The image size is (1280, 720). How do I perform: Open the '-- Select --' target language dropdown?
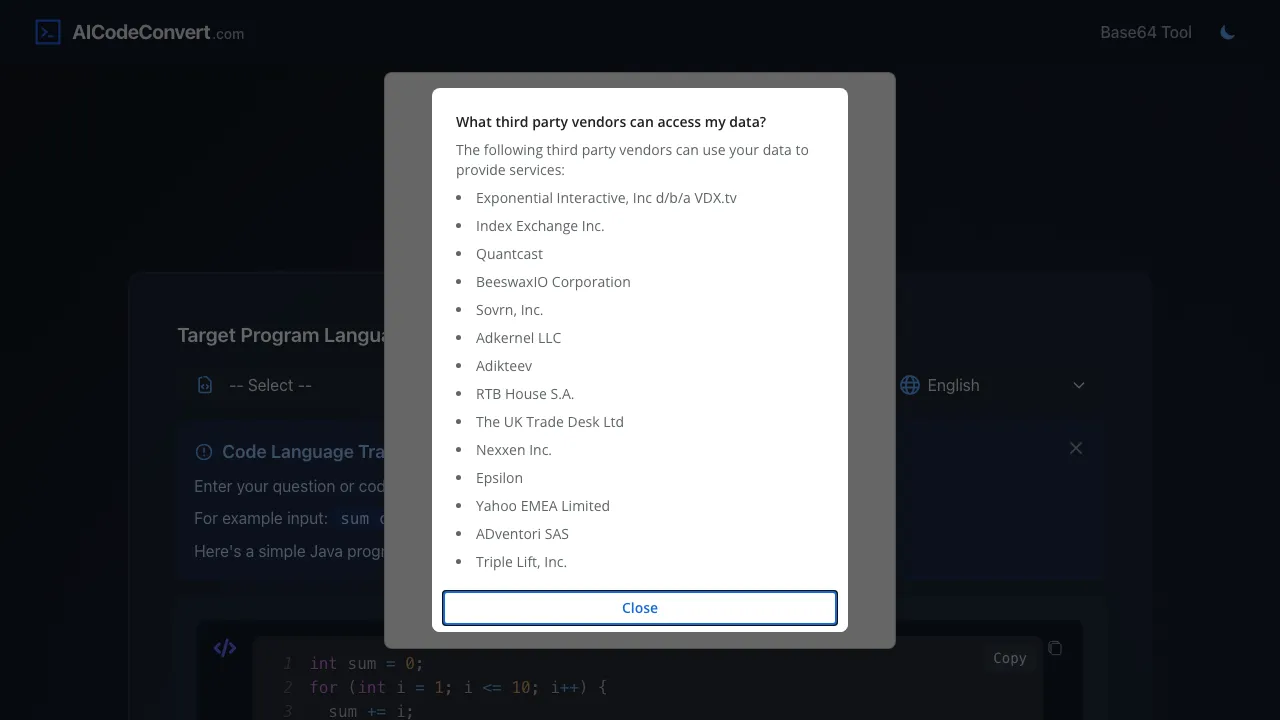(x=270, y=385)
